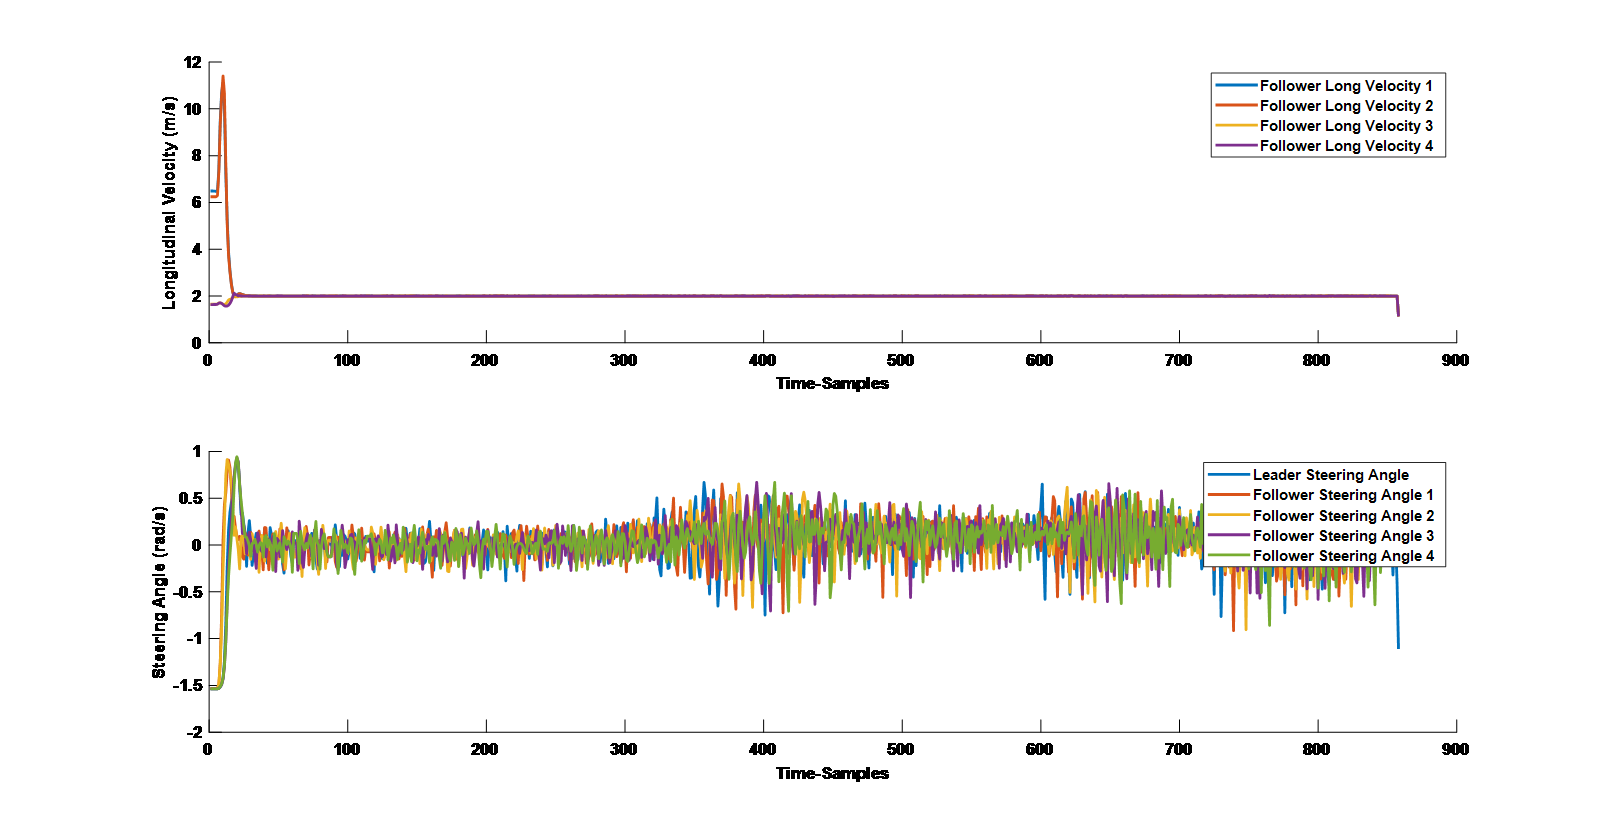Image resolution: width=1610 pixels, height=823 pixels.
Task: Click the purple line sample for Follower Steering Angle 3
Action: coord(1229,536)
